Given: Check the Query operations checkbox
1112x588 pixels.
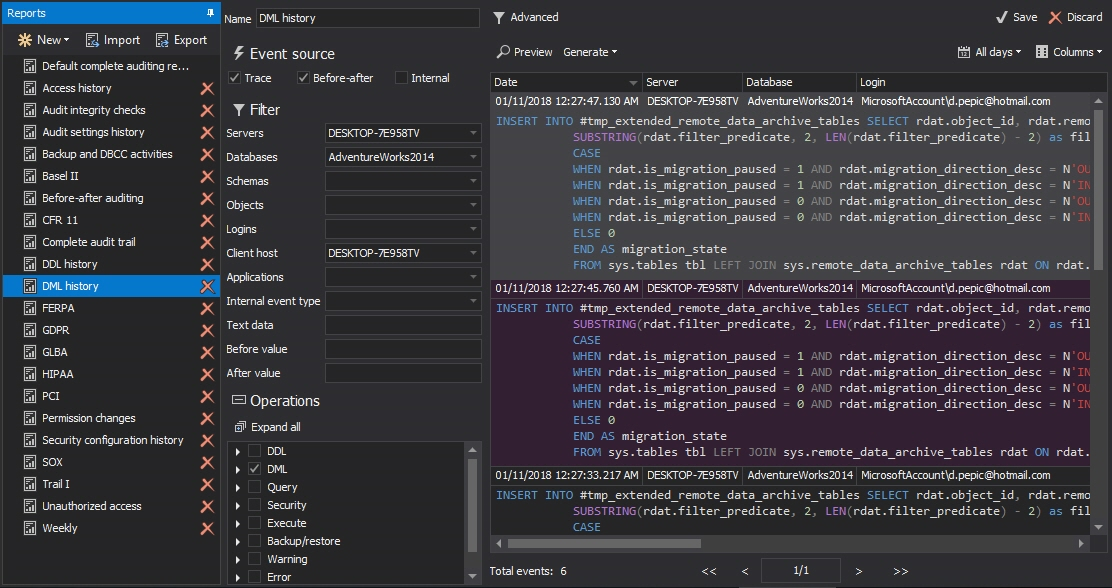Looking at the screenshot, I should click(x=255, y=487).
